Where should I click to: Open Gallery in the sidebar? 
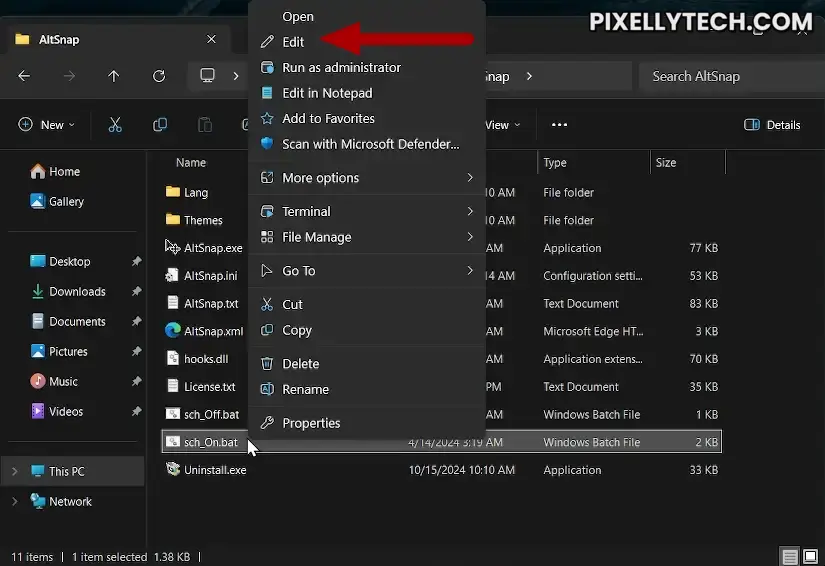(57, 201)
